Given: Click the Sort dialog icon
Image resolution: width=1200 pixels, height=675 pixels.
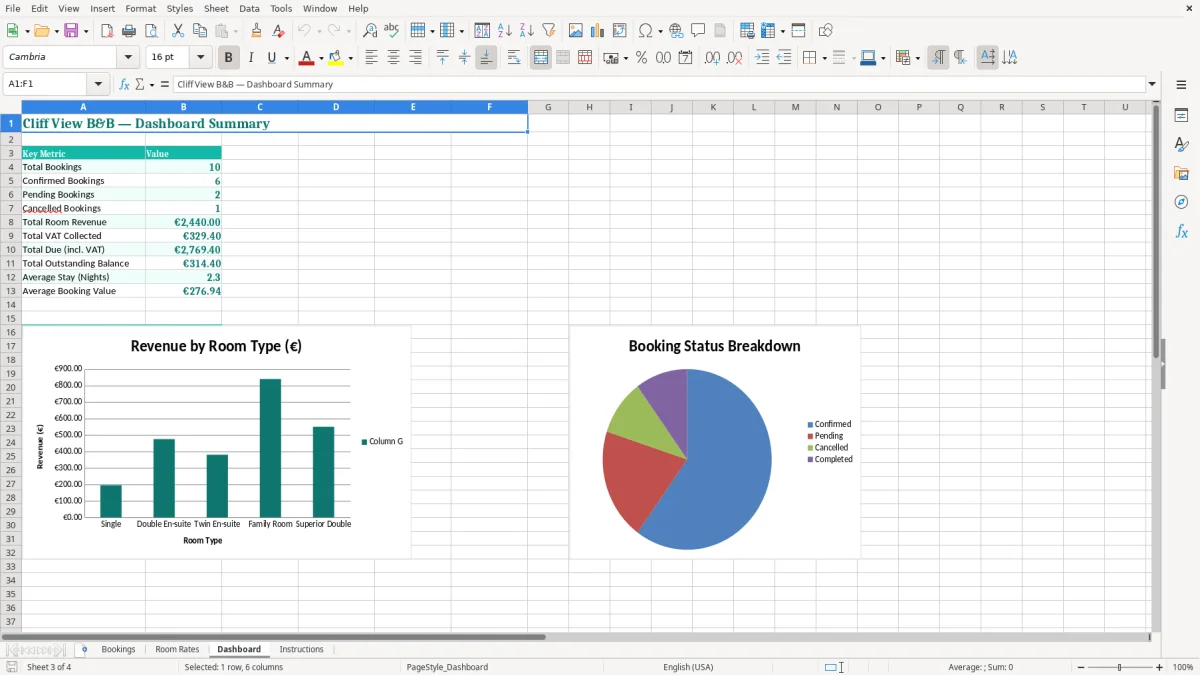Looking at the screenshot, I should [x=482, y=31].
